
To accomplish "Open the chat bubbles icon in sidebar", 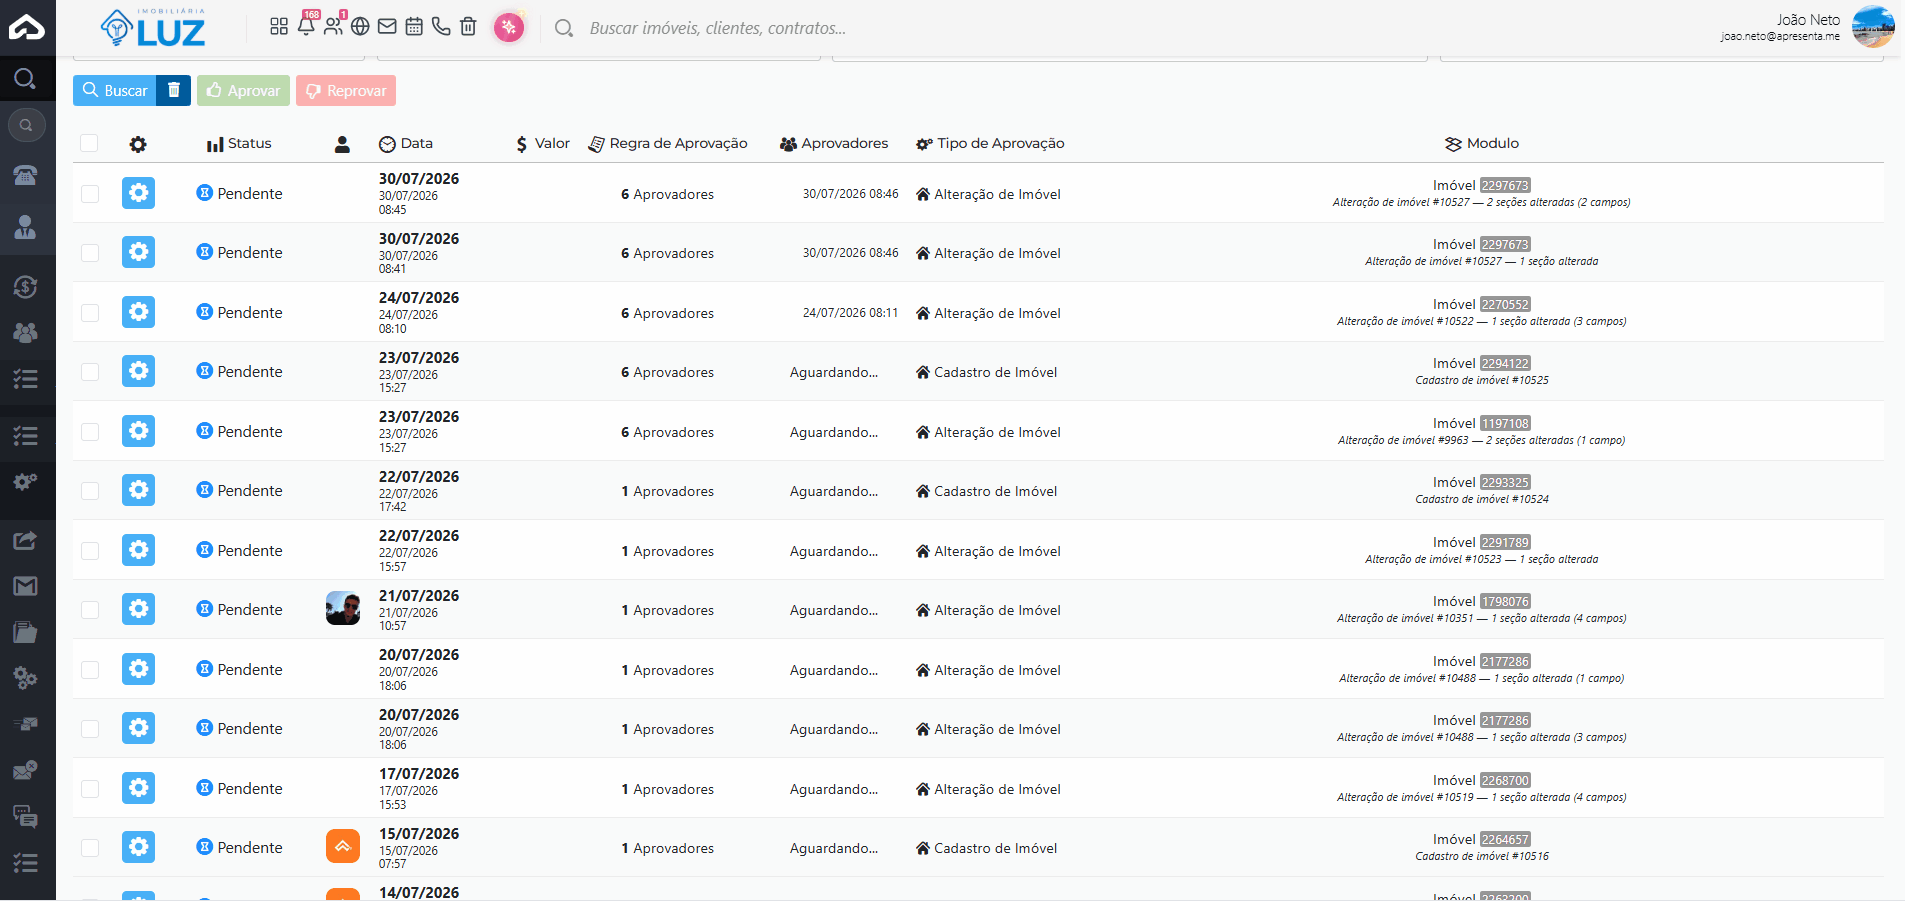I will 26,816.
